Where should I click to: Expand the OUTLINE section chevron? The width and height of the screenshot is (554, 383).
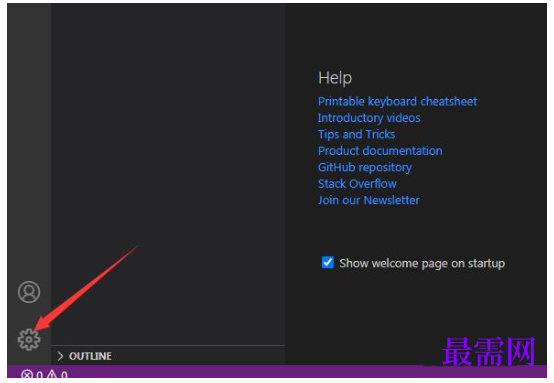(x=60, y=356)
